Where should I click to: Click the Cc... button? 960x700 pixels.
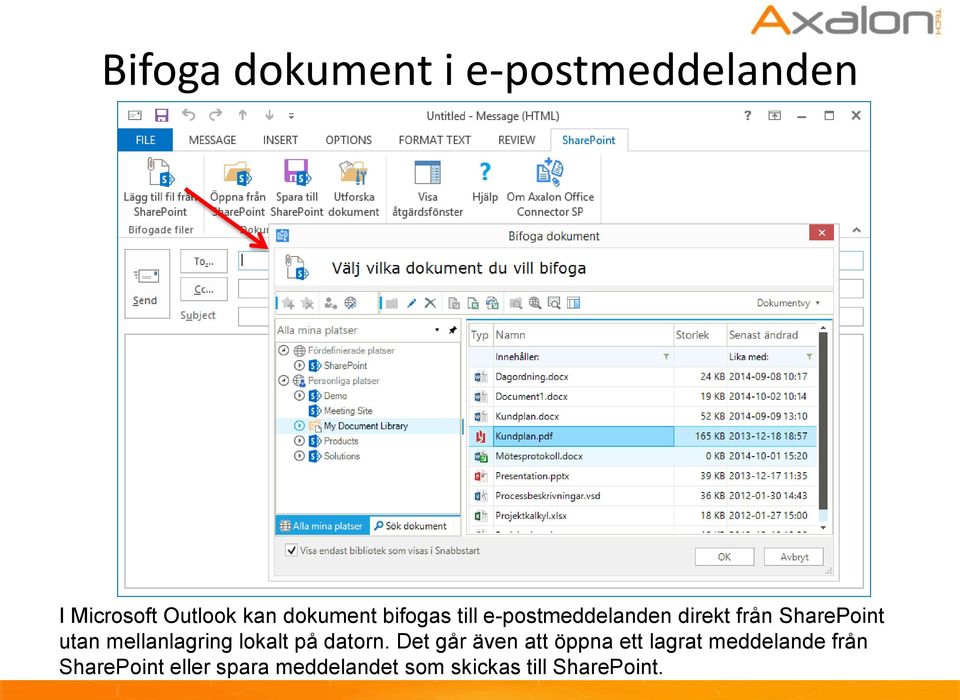click(204, 289)
